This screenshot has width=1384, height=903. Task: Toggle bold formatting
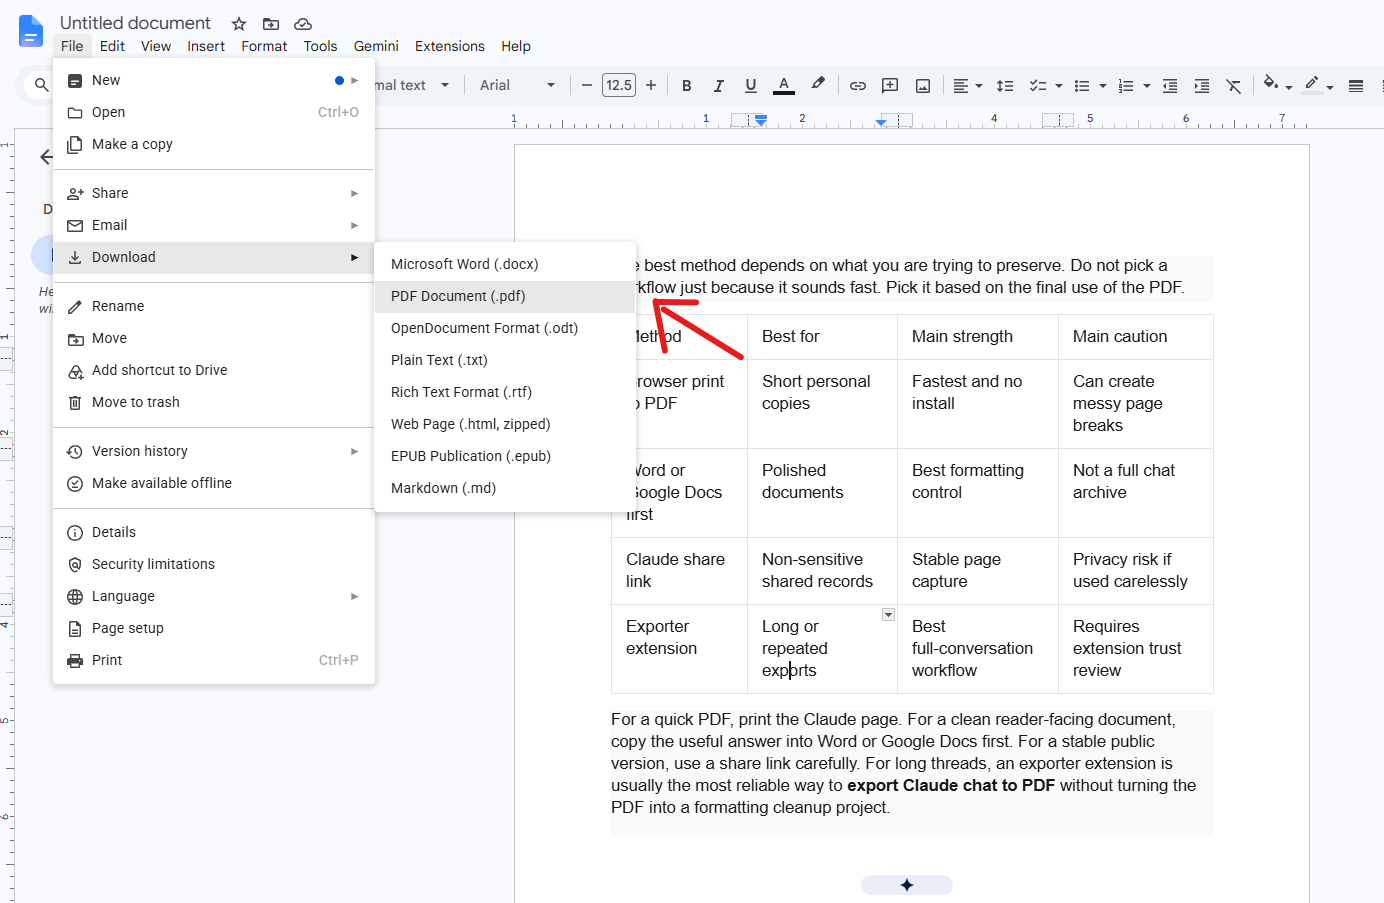pos(686,85)
